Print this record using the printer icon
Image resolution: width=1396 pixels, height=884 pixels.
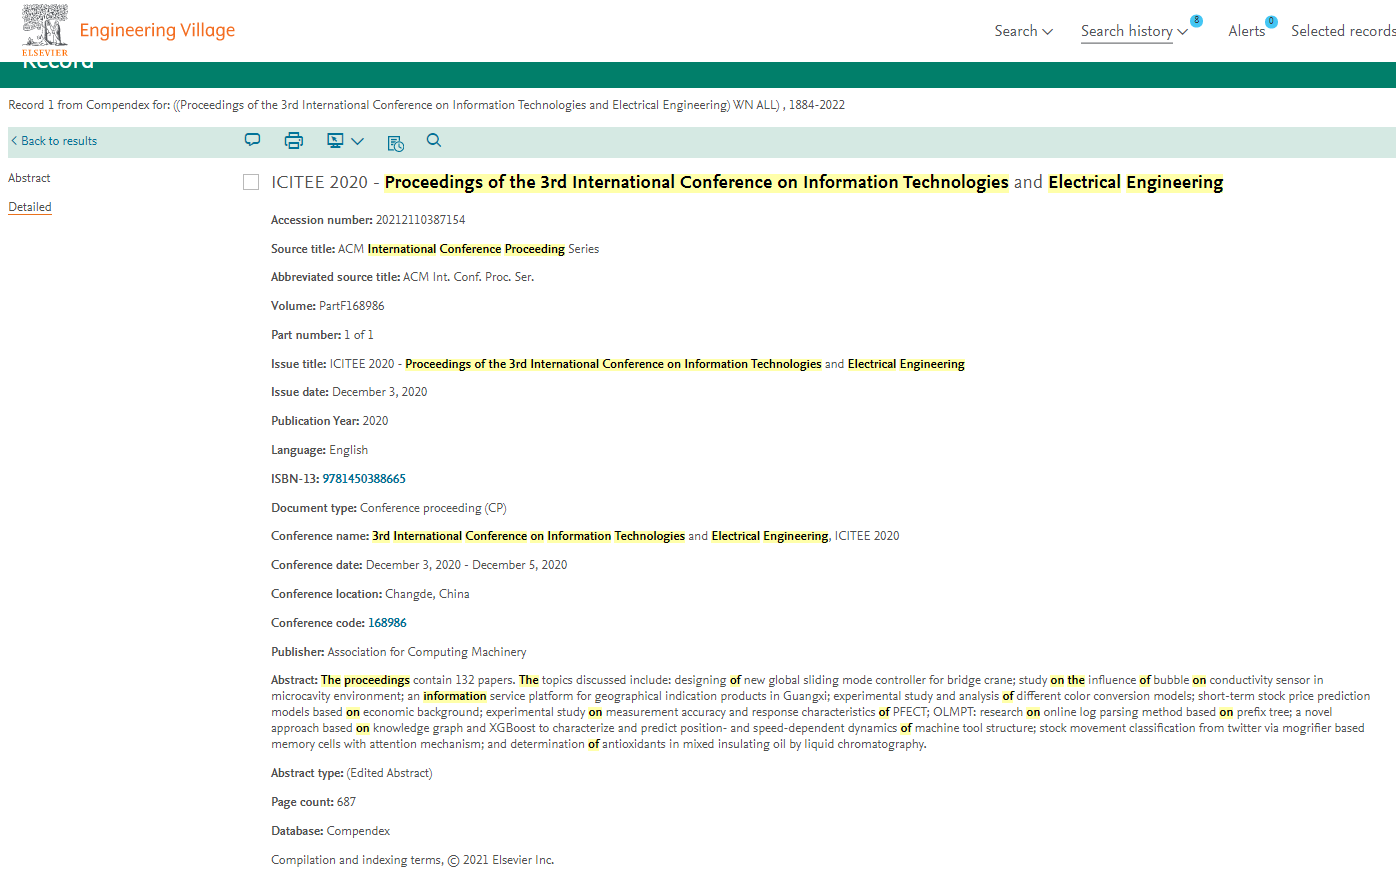[x=294, y=141]
